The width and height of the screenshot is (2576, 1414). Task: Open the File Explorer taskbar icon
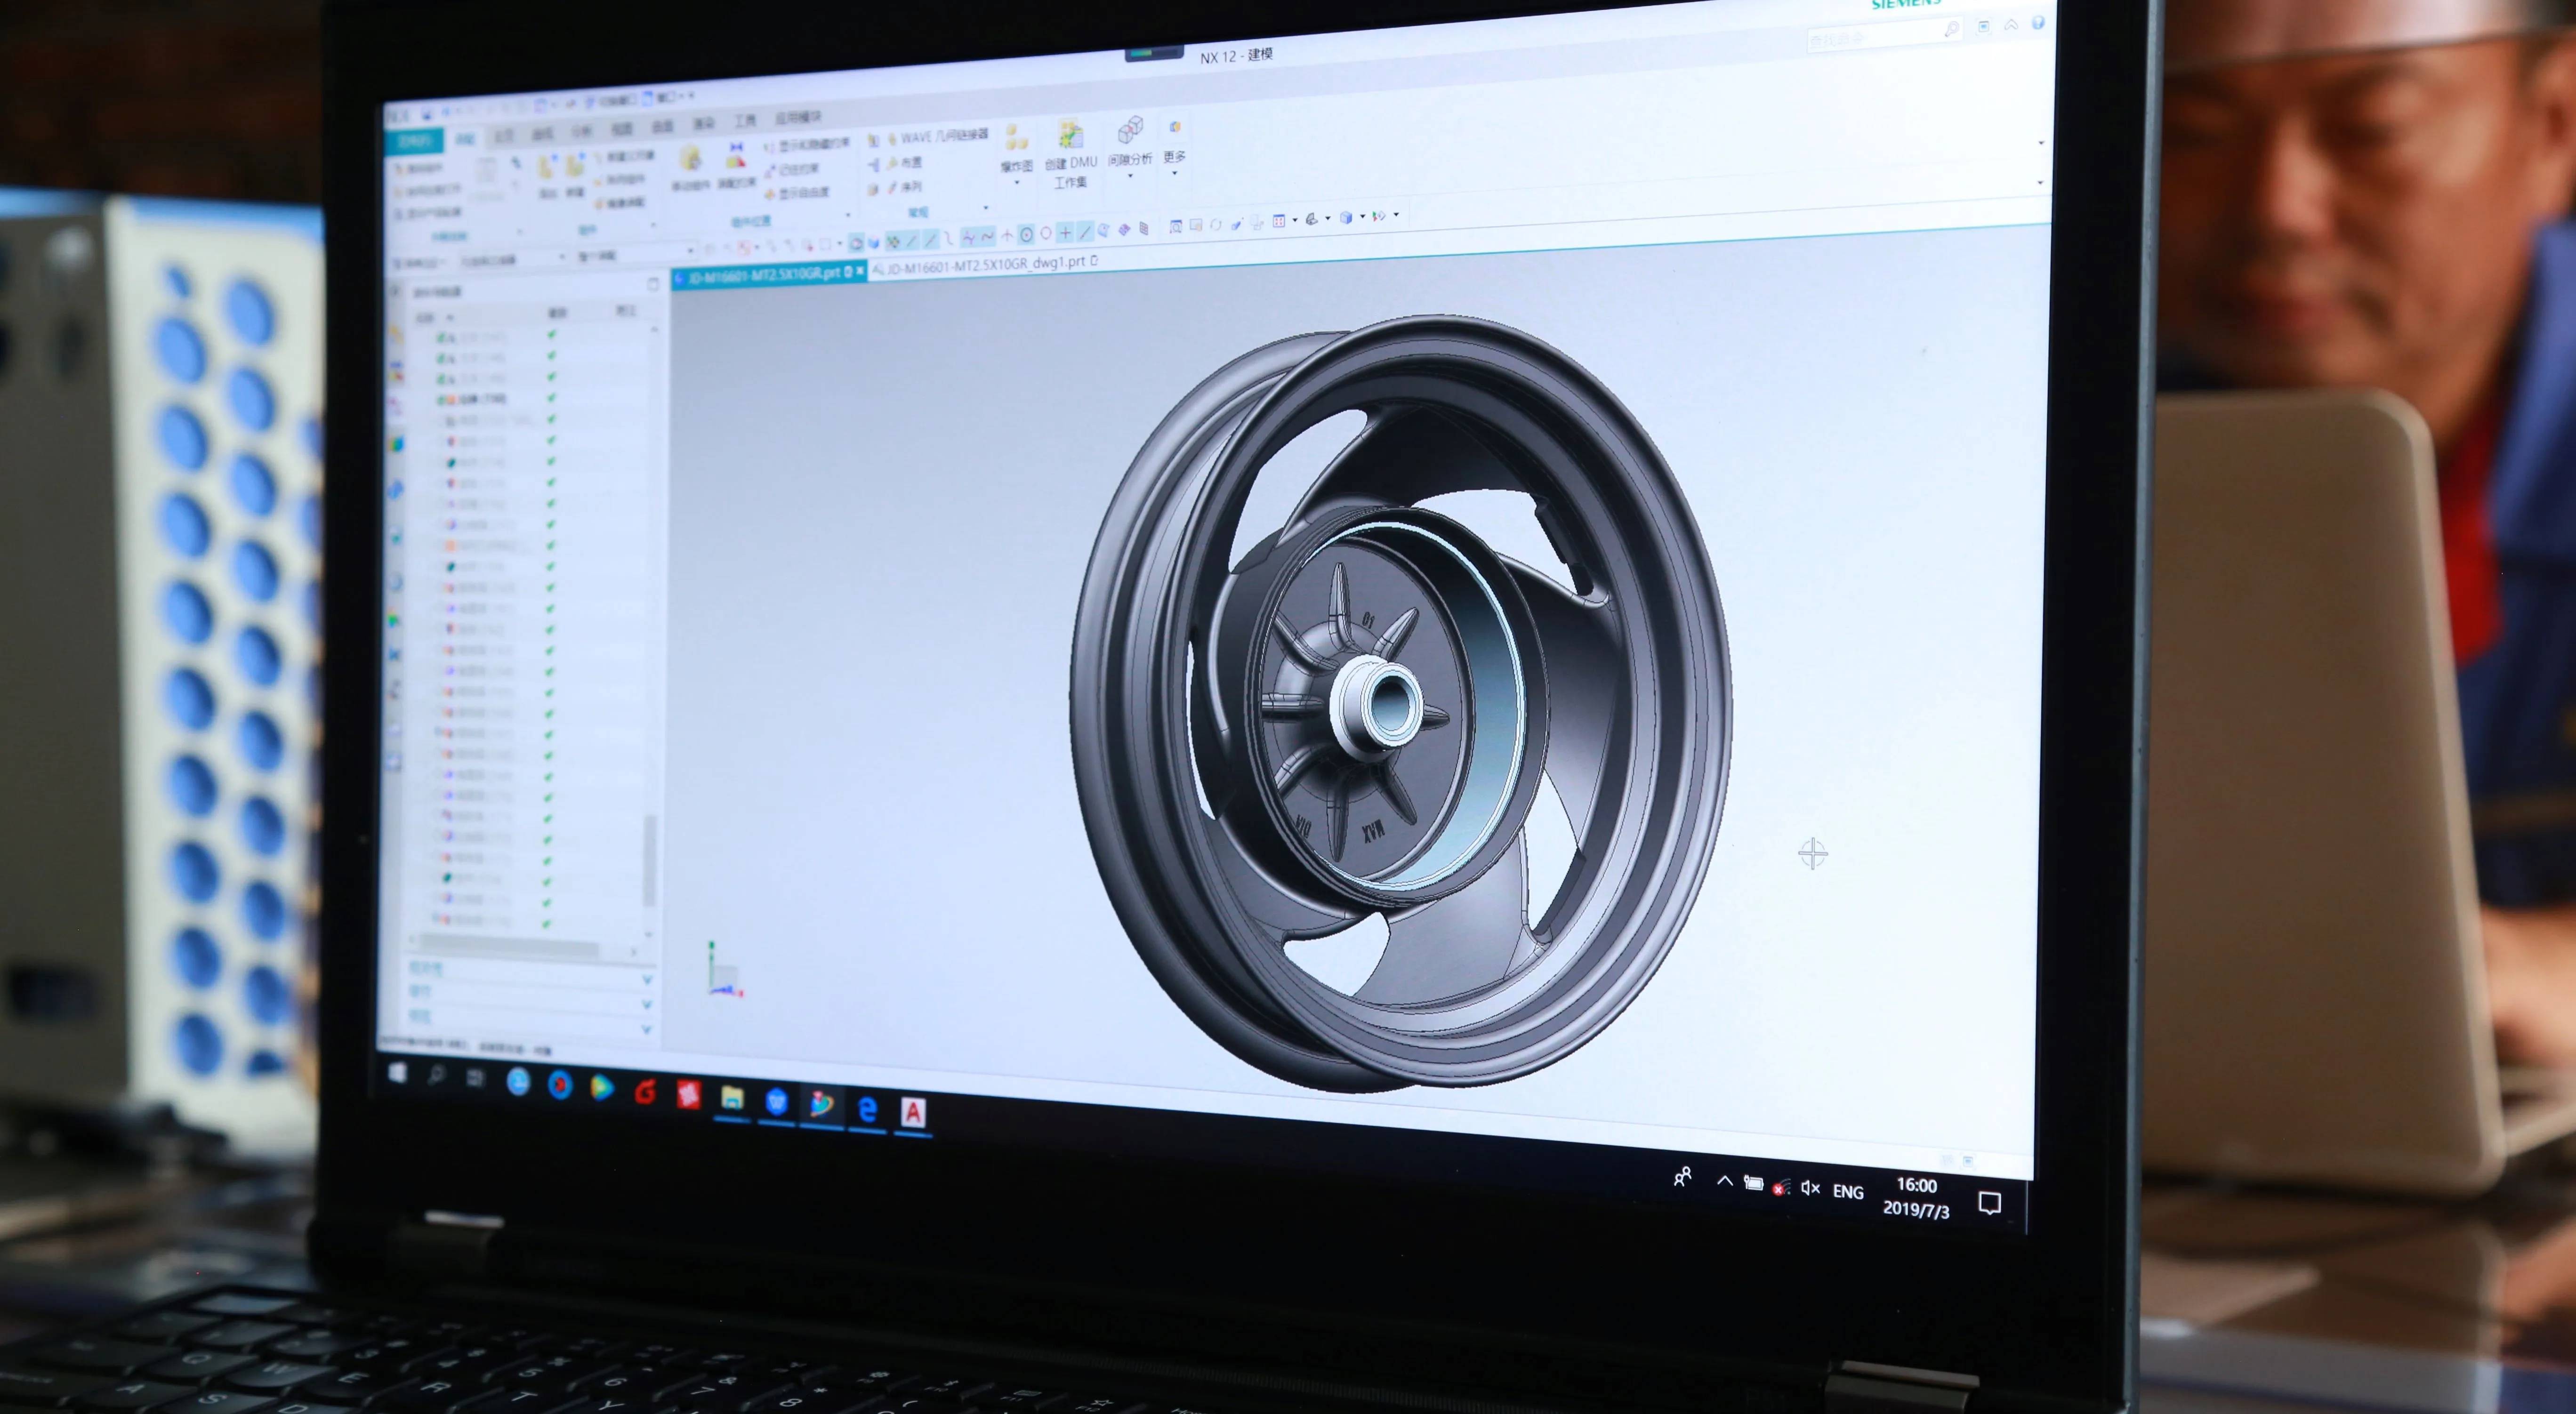[732, 1099]
